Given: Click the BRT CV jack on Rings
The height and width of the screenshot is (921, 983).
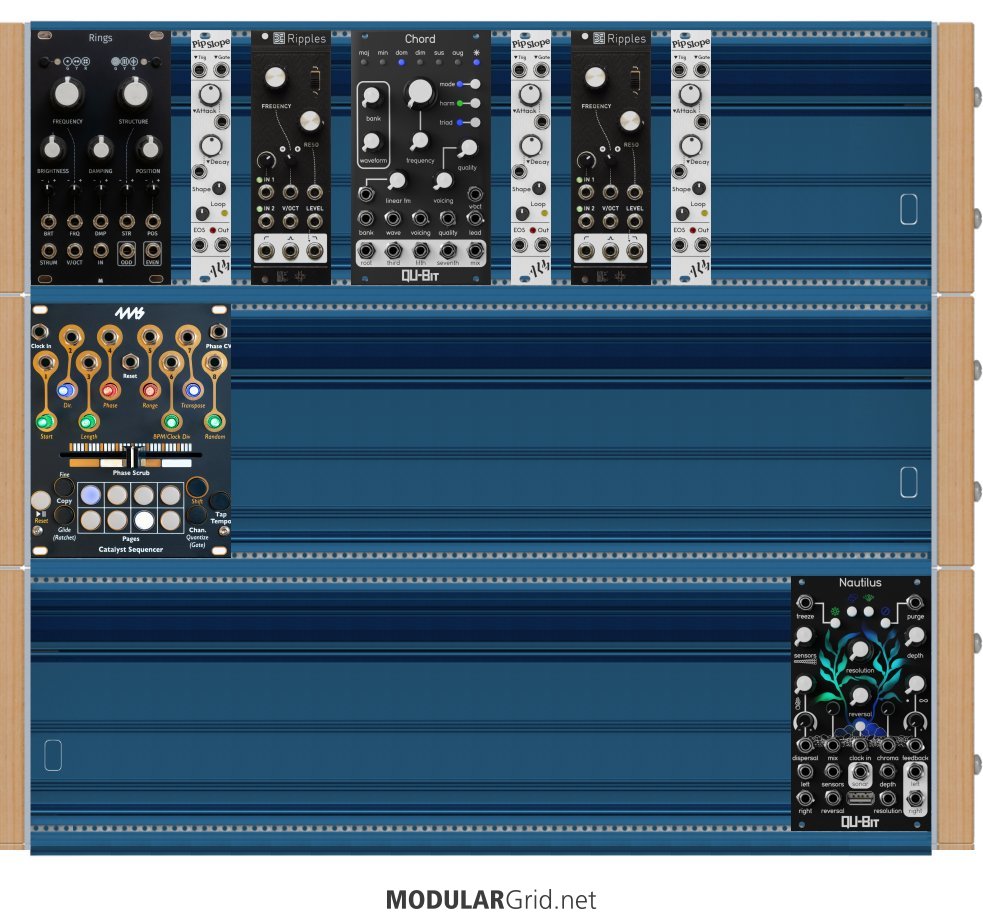Looking at the screenshot, I should point(48,221).
